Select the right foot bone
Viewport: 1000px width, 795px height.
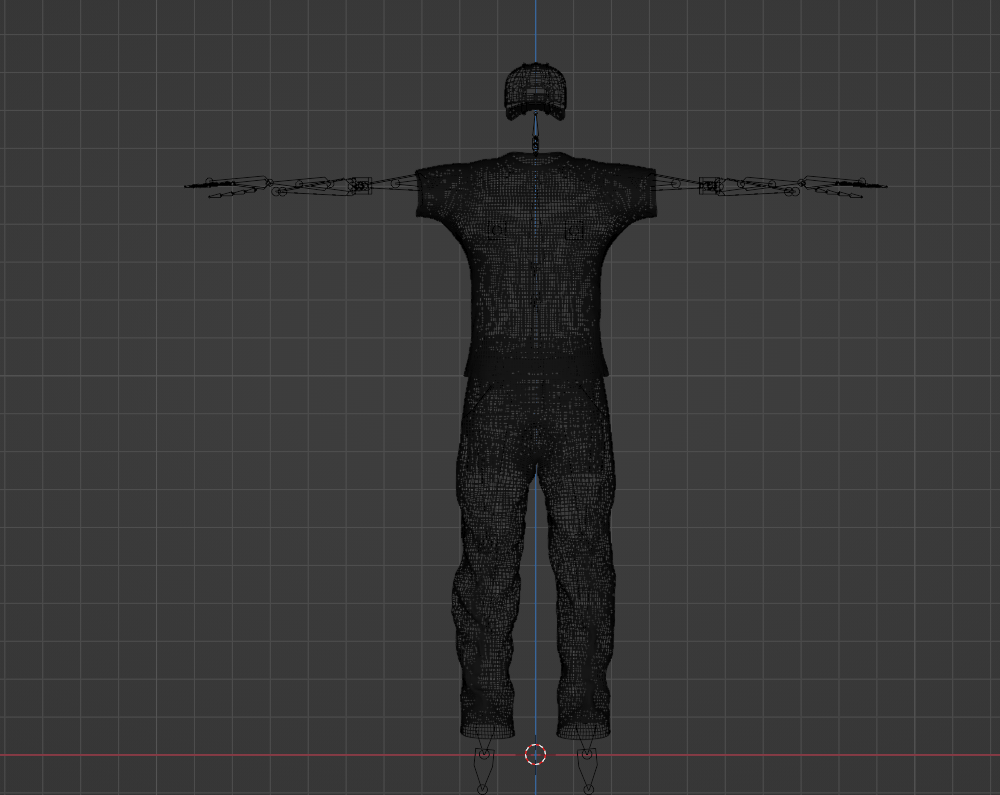pyautogui.click(x=587, y=770)
